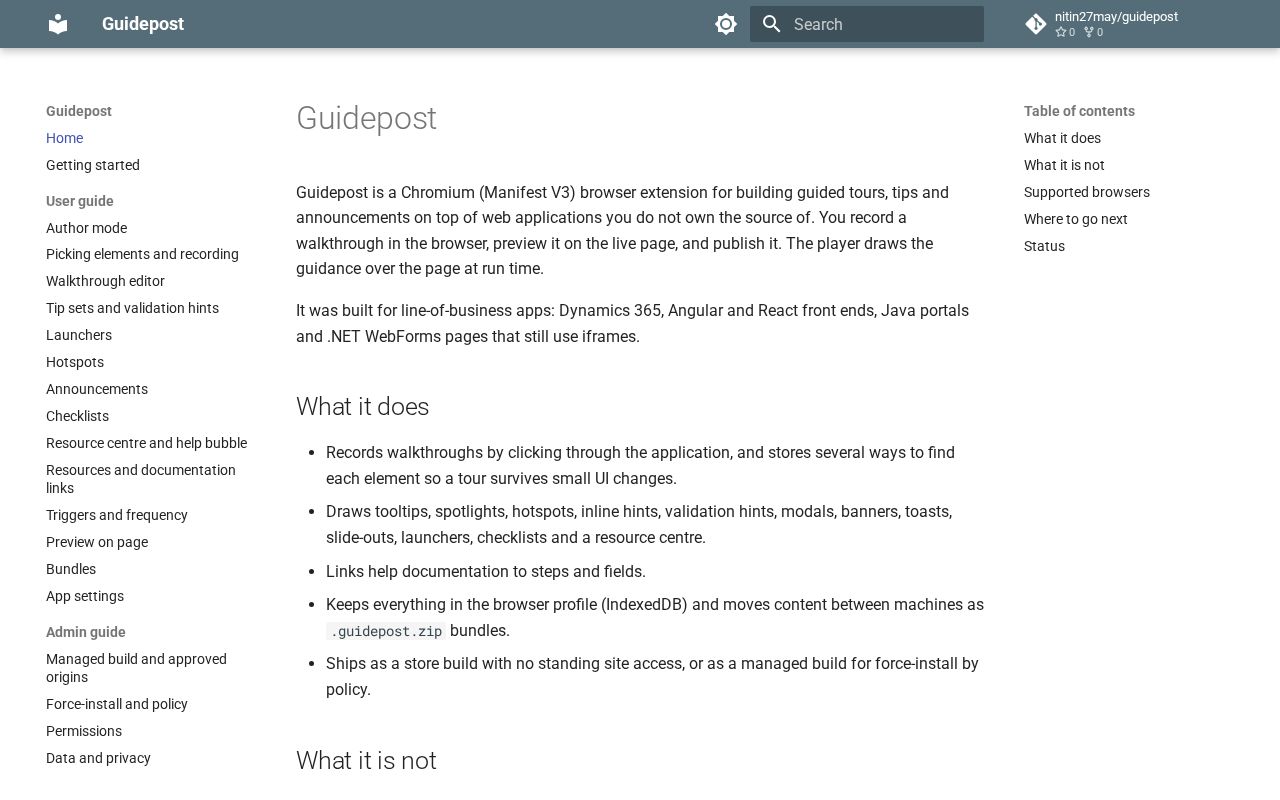
Task: Navigate to Tip sets and validation hints
Action: pyautogui.click(x=132, y=308)
